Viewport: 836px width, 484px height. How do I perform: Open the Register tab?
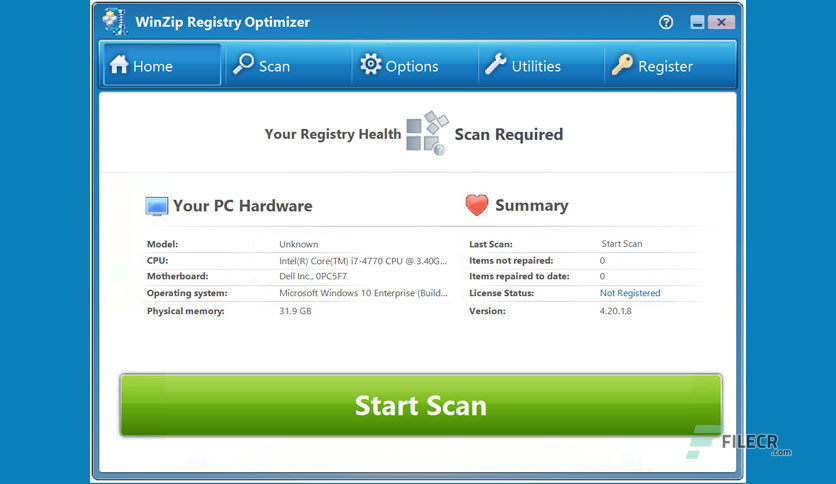point(670,65)
